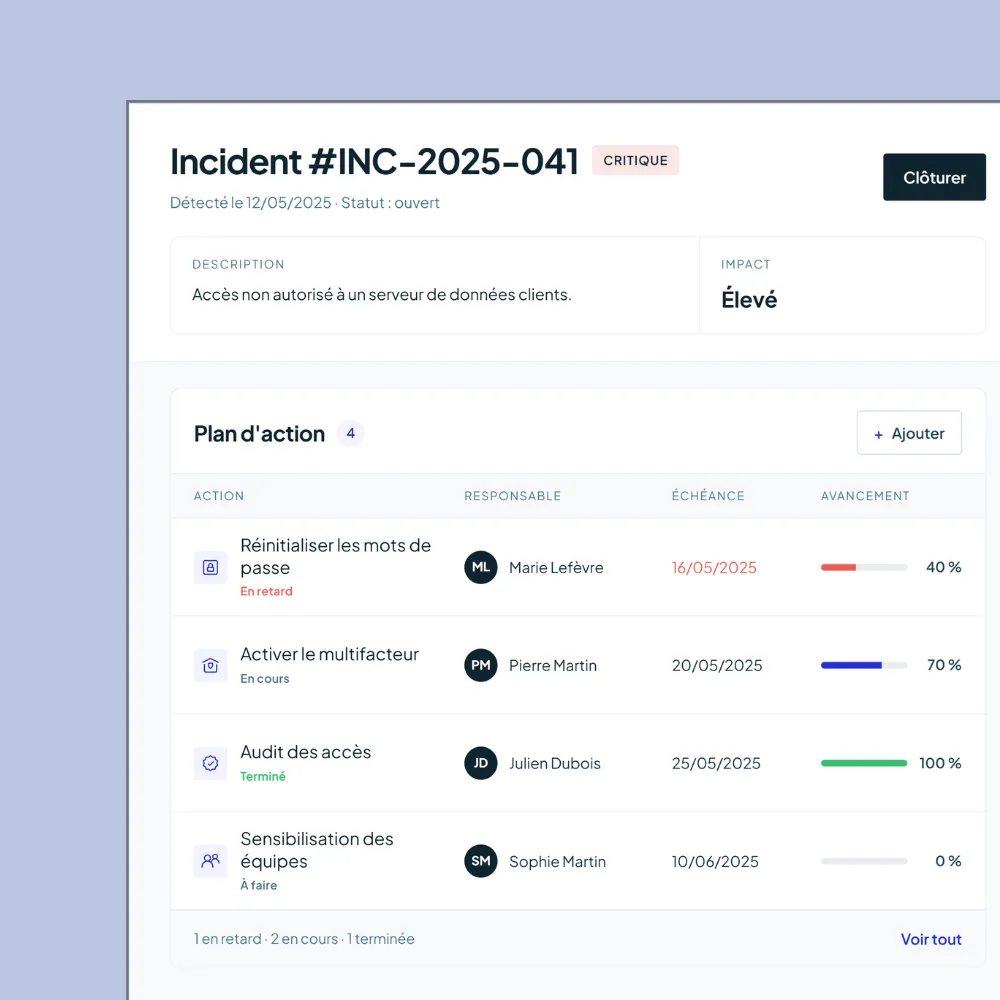Click the Détecté le 12/05/2025 status line
Viewport: 1000px width, 1000px height.
coord(305,203)
